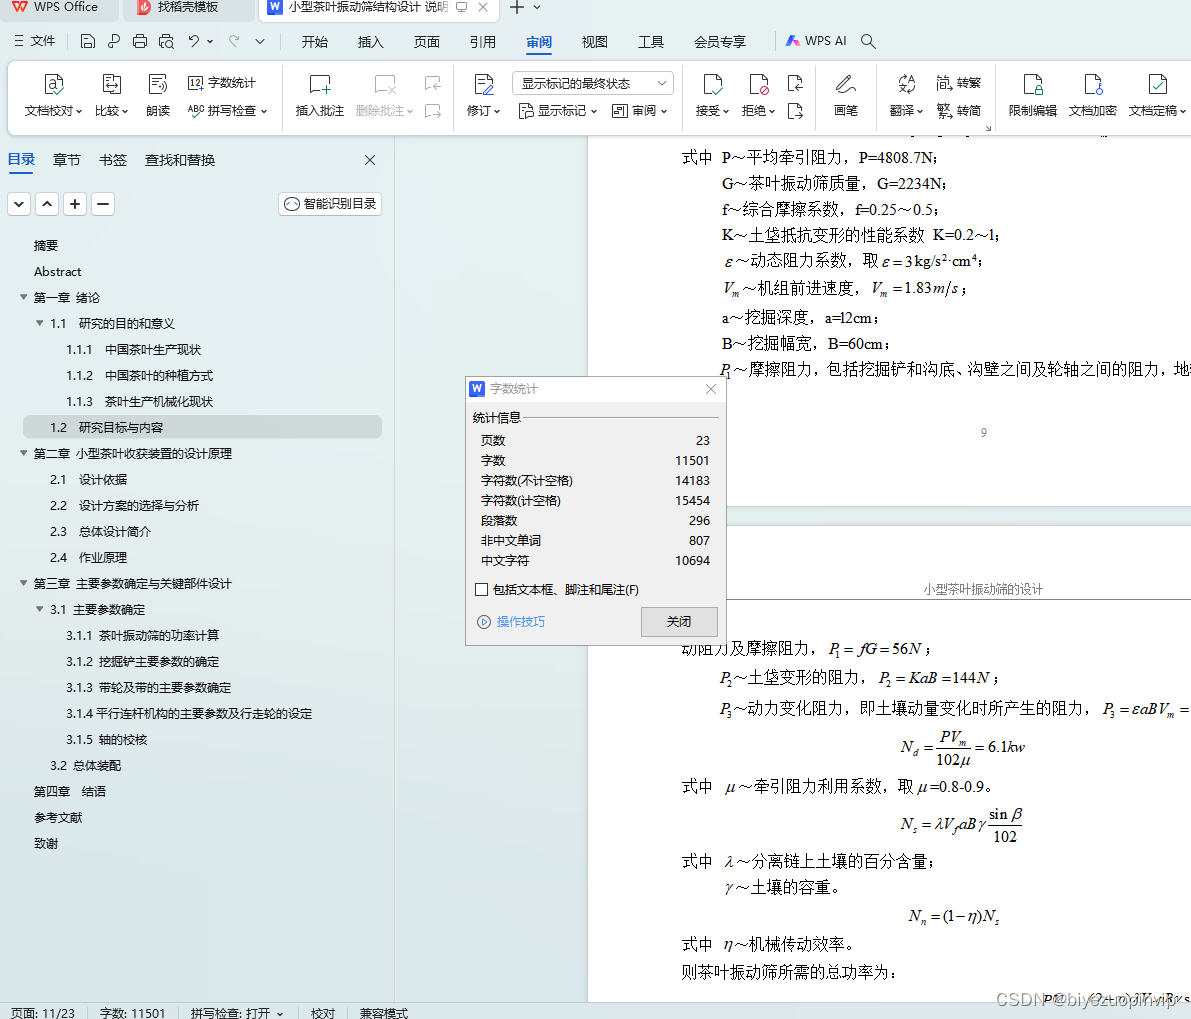Click new tab plus icon
This screenshot has height=1019, width=1191.
click(517, 8)
